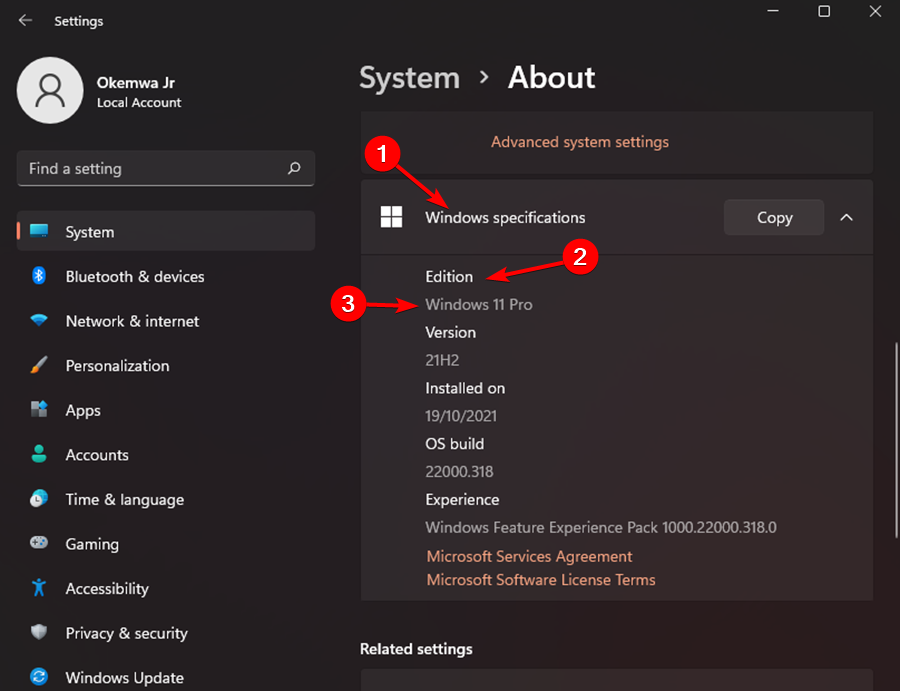Image resolution: width=900 pixels, height=691 pixels.
Task: Select Accounts in the sidebar
Action: click(97, 454)
